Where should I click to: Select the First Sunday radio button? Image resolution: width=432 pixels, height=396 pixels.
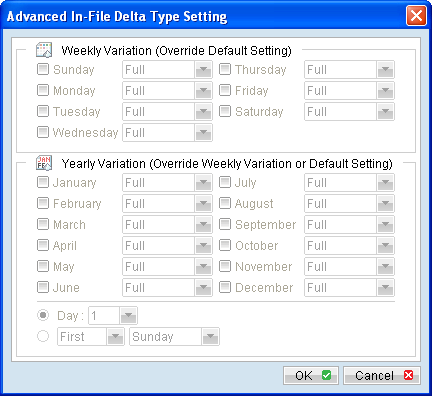coord(43,336)
